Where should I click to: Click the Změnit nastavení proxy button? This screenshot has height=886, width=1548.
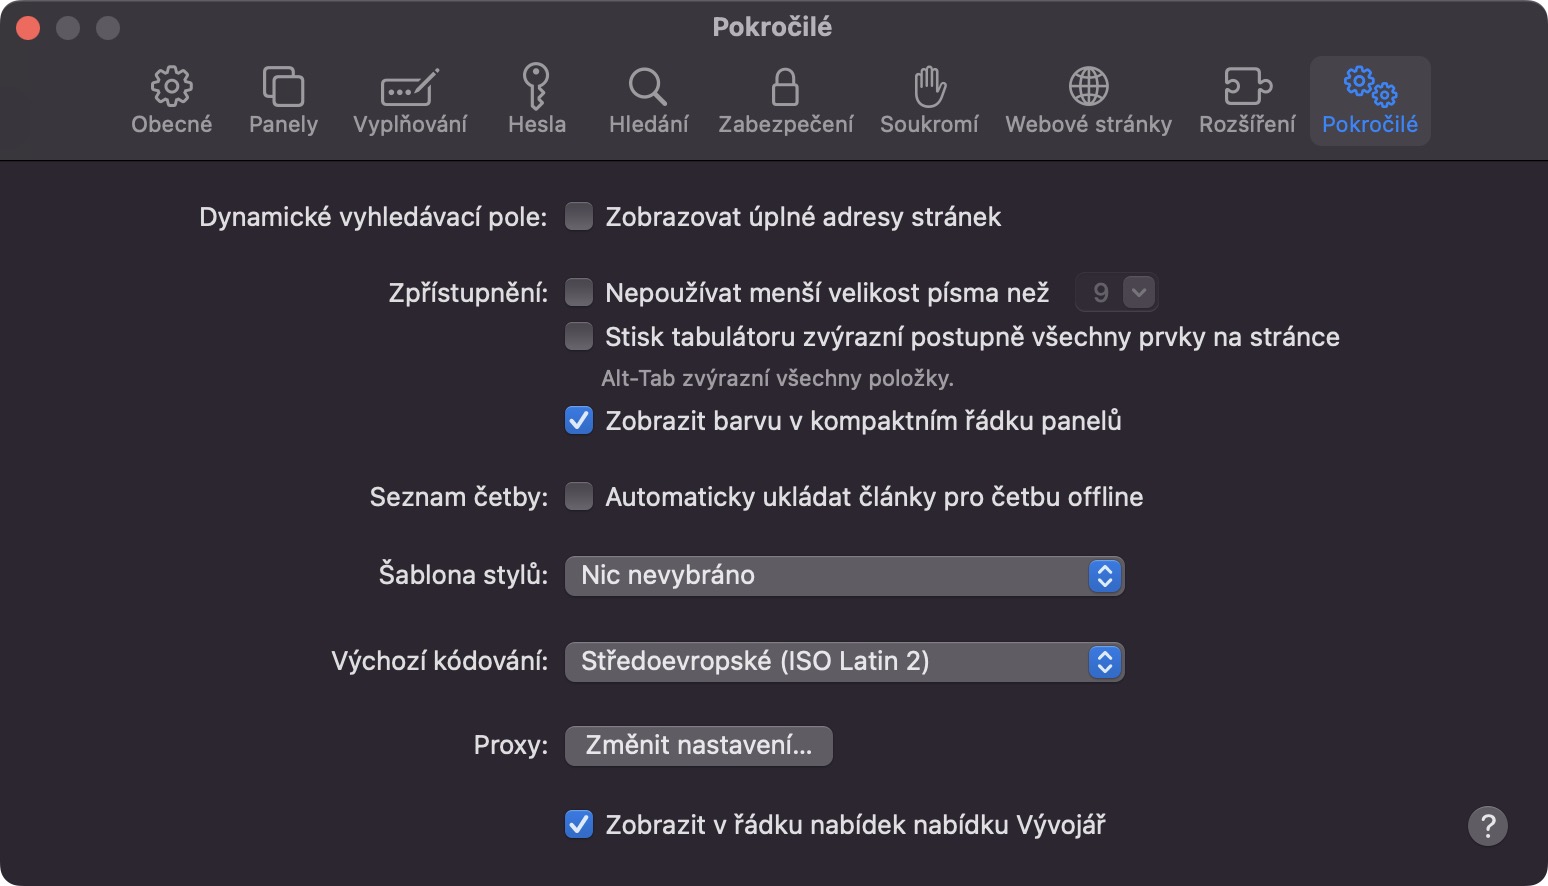(698, 746)
